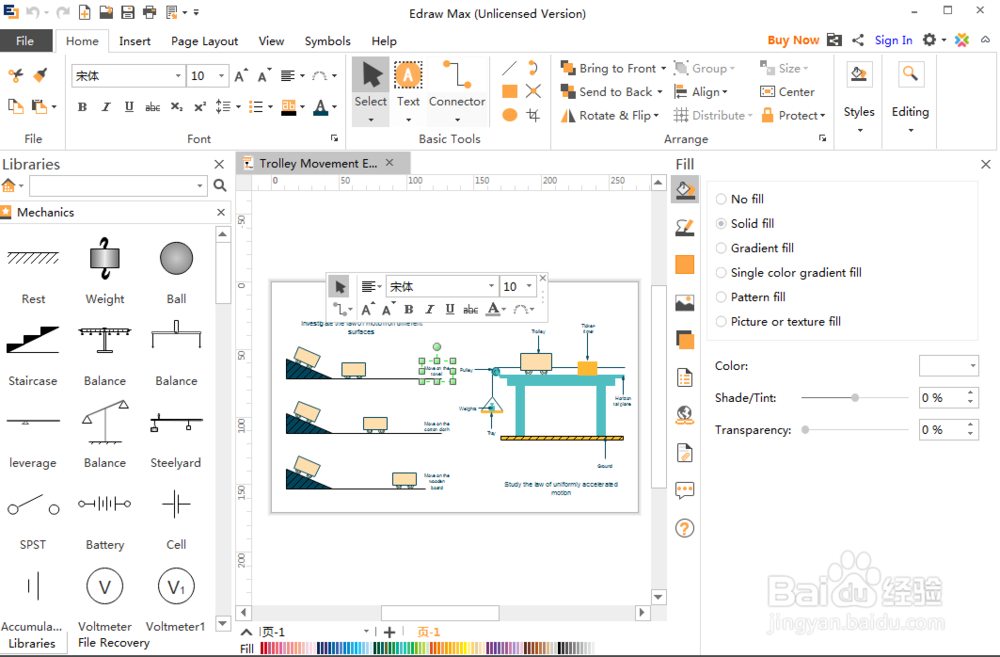1000x657 pixels.
Task: Adjust the Shade/Tint slider
Action: coord(855,397)
